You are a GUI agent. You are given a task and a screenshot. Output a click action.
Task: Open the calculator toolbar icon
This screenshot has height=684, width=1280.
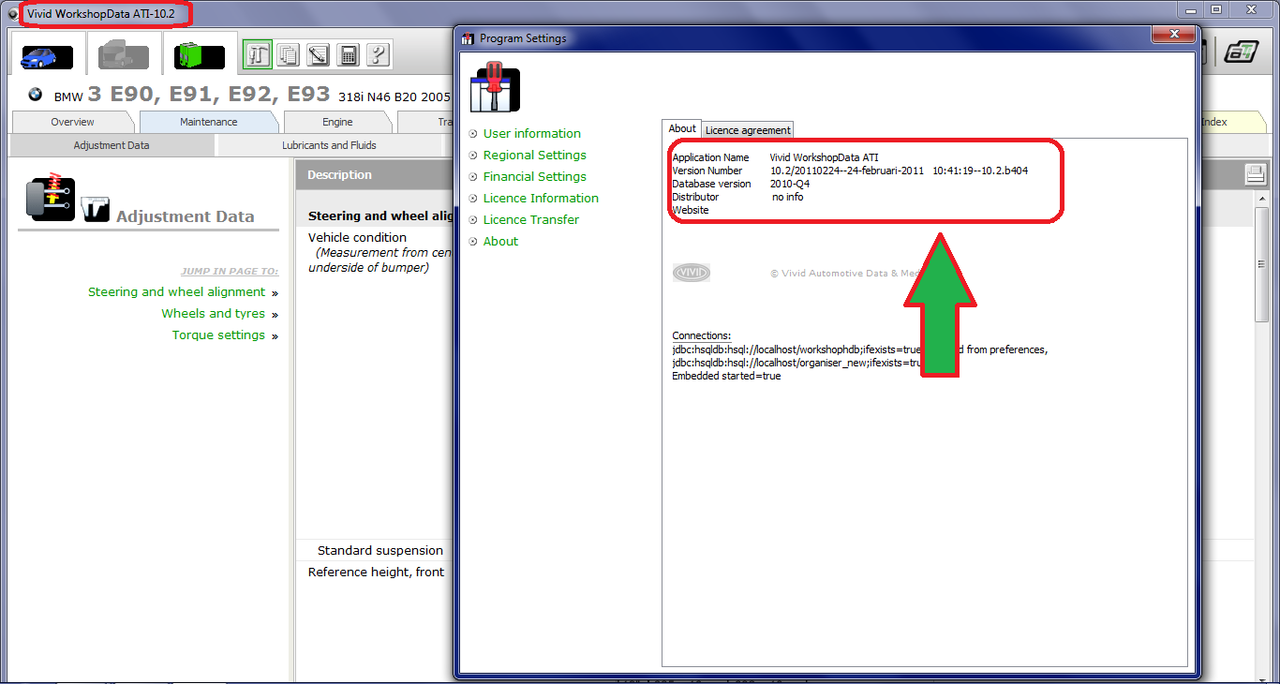point(348,55)
